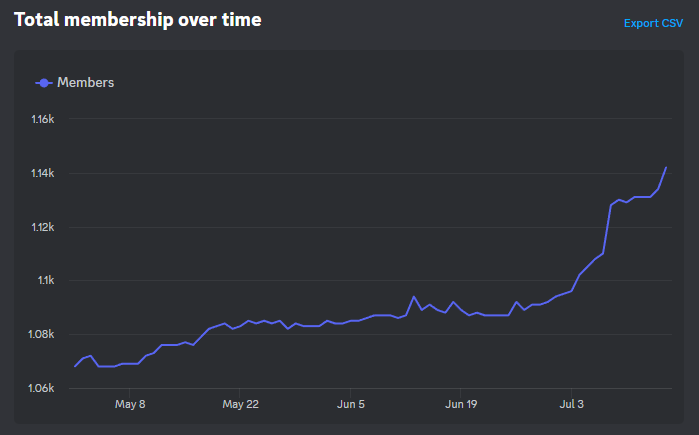This screenshot has height=435, width=699.
Task: Click the first data point of the Members line
Action: [75, 366]
